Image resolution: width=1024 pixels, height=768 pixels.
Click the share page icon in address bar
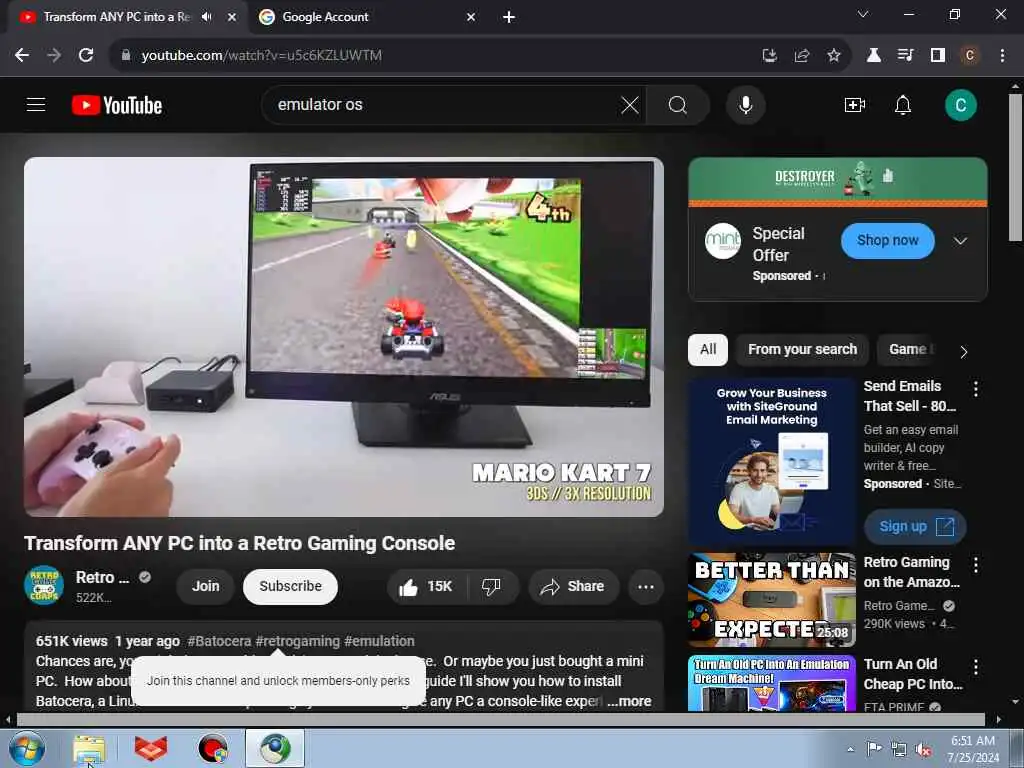point(801,56)
